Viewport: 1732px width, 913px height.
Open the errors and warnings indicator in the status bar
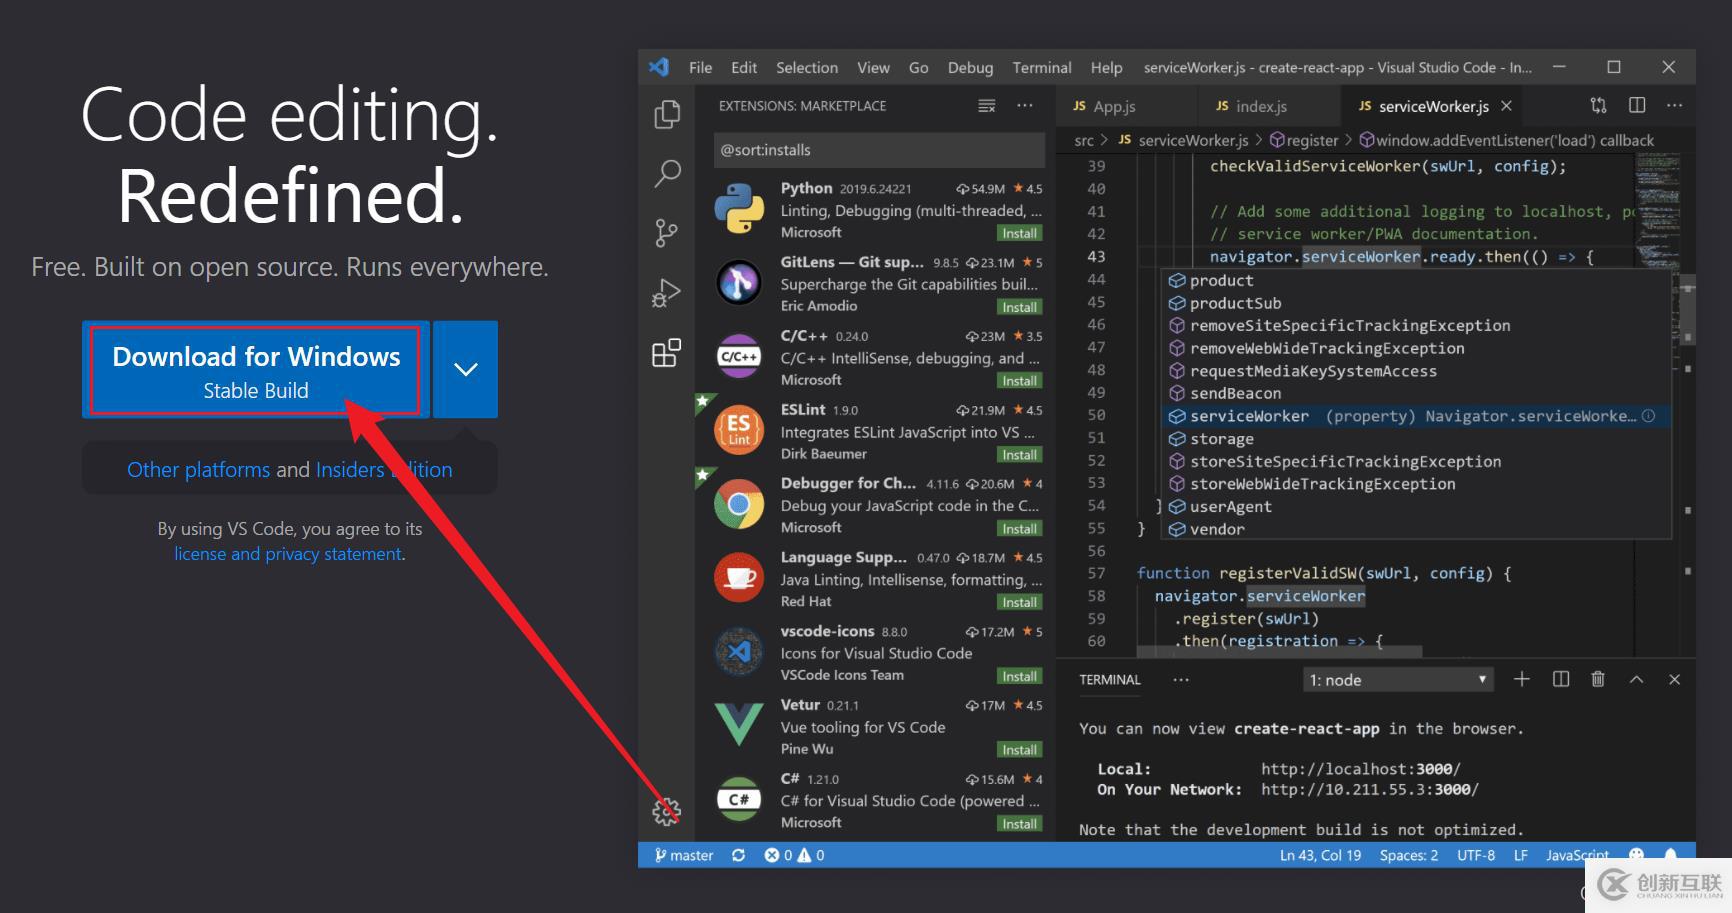(794, 855)
